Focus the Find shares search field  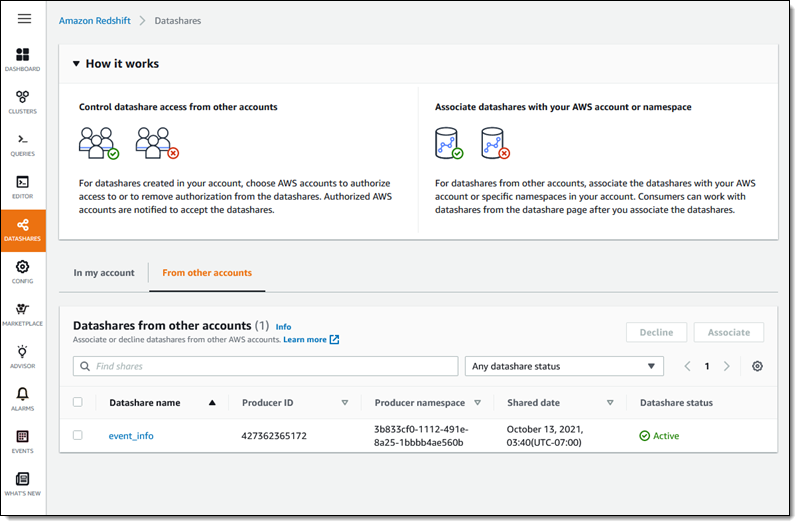tap(265, 366)
